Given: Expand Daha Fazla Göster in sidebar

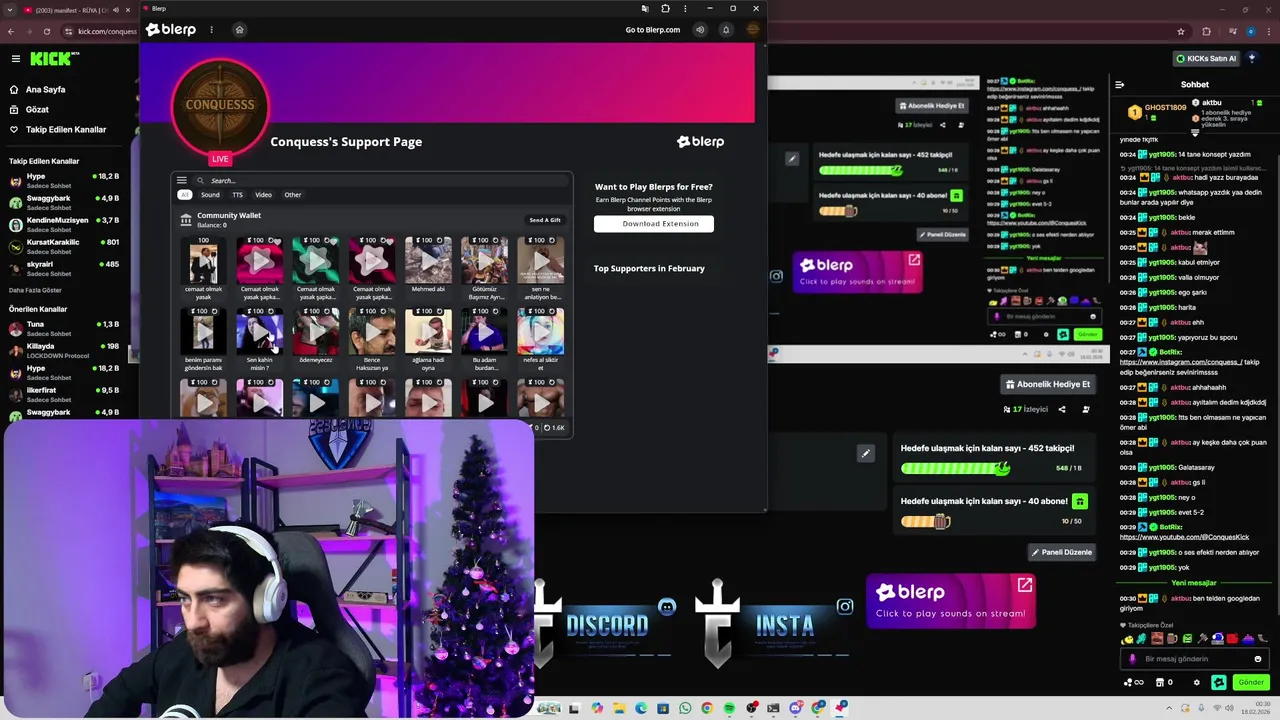Looking at the screenshot, I should pos(35,290).
